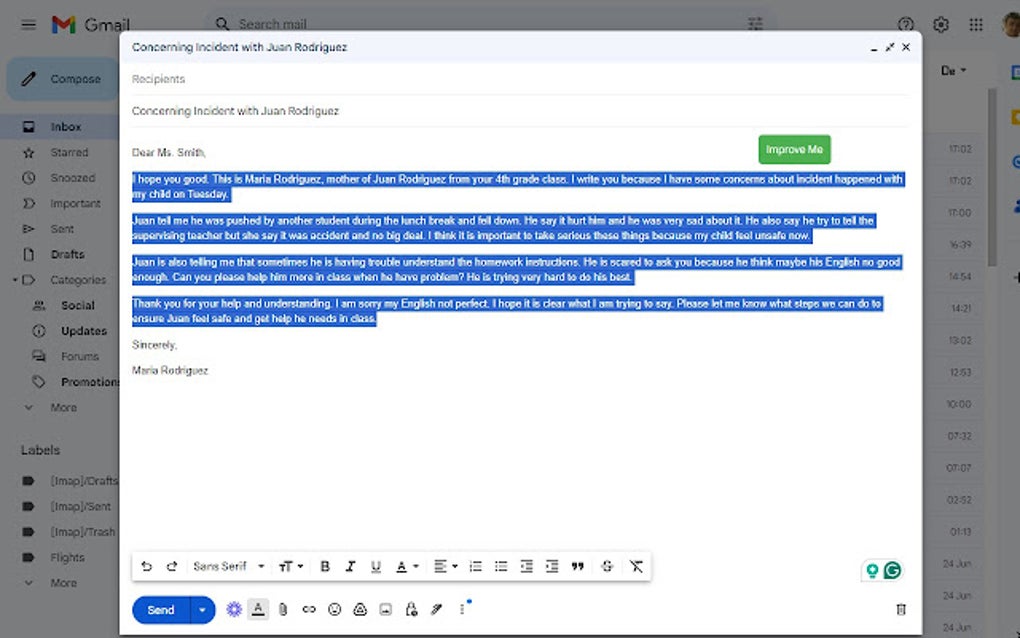Open the Sans Serif font dropdown
This screenshot has width=1020, height=638.
(x=228, y=566)
